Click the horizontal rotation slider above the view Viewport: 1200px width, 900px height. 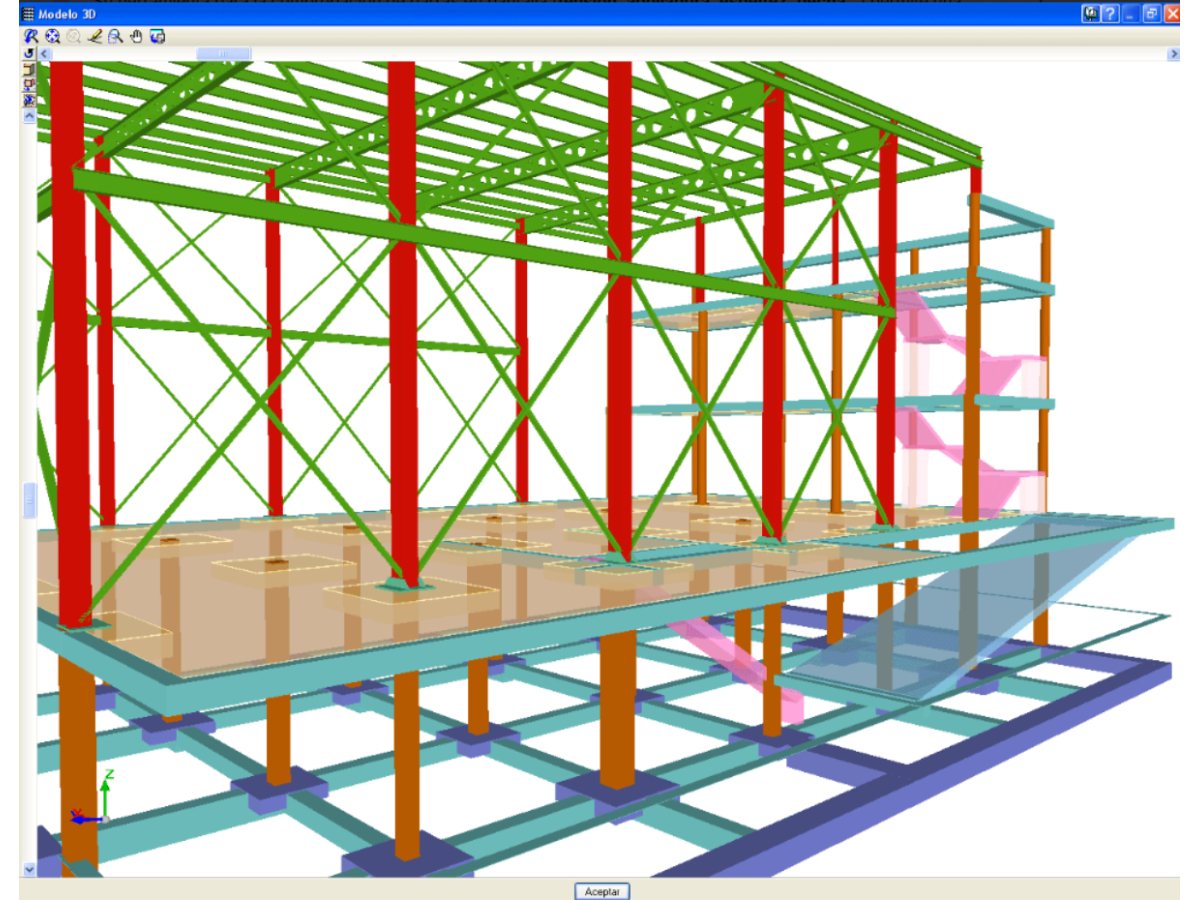[x=225, y=53]
